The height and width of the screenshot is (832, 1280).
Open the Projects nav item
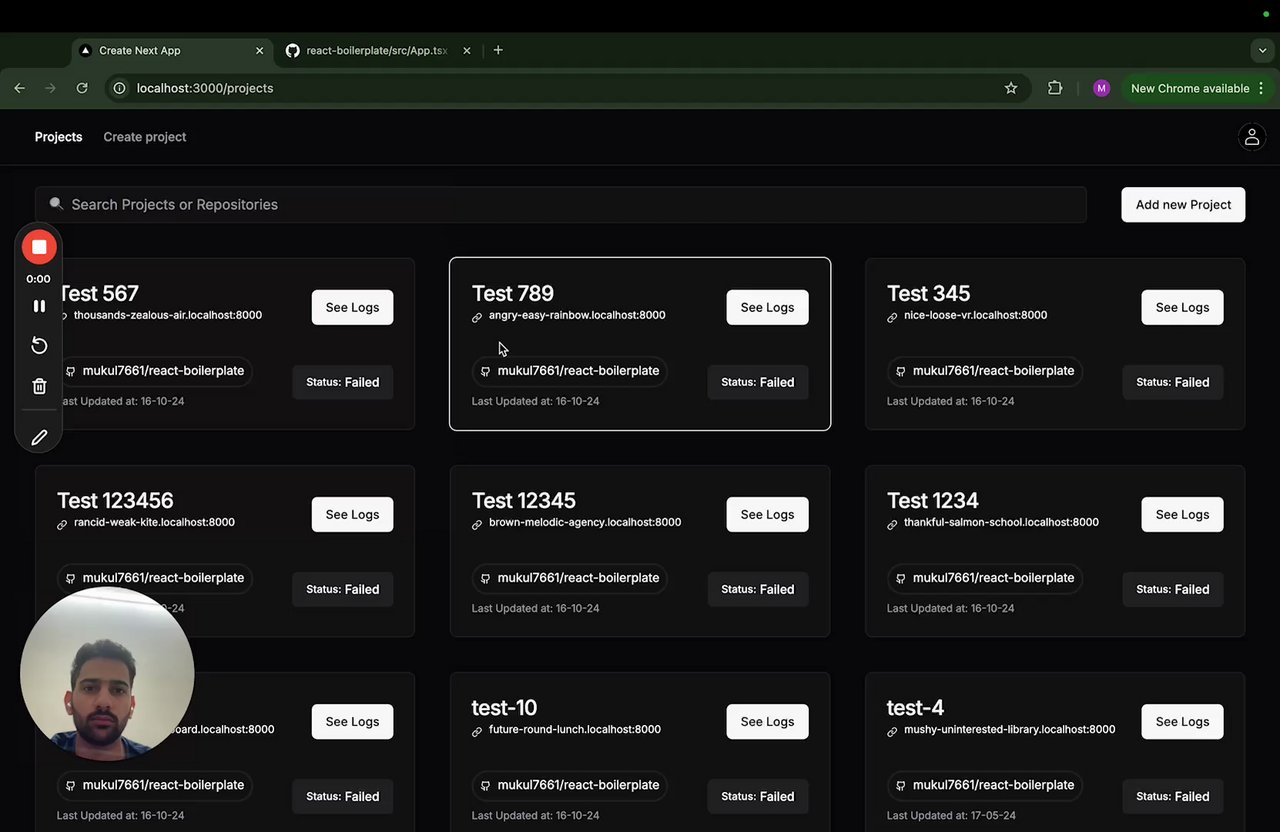tap(58, 137)
